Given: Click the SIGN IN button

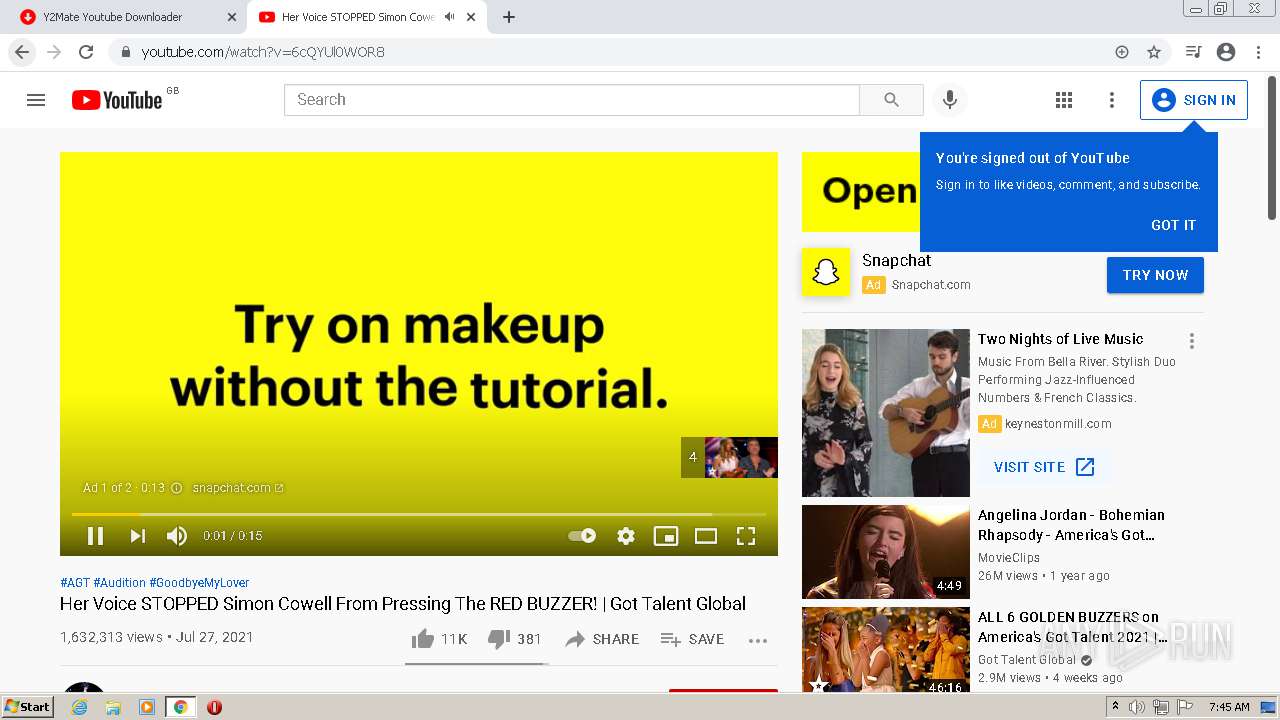Looking at the screenshot, I should pyautogui.click(x=1194, y=100).
